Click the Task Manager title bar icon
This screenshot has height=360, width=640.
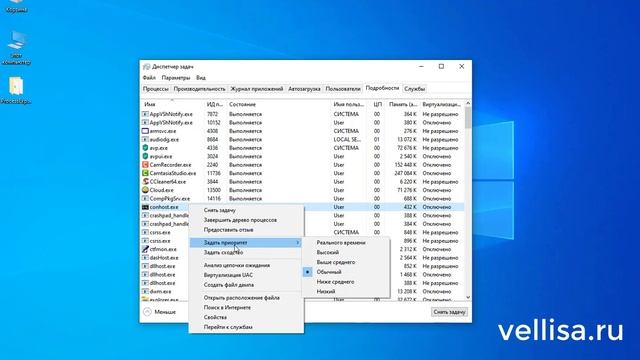pyautogui.click(x=147, y=67)
